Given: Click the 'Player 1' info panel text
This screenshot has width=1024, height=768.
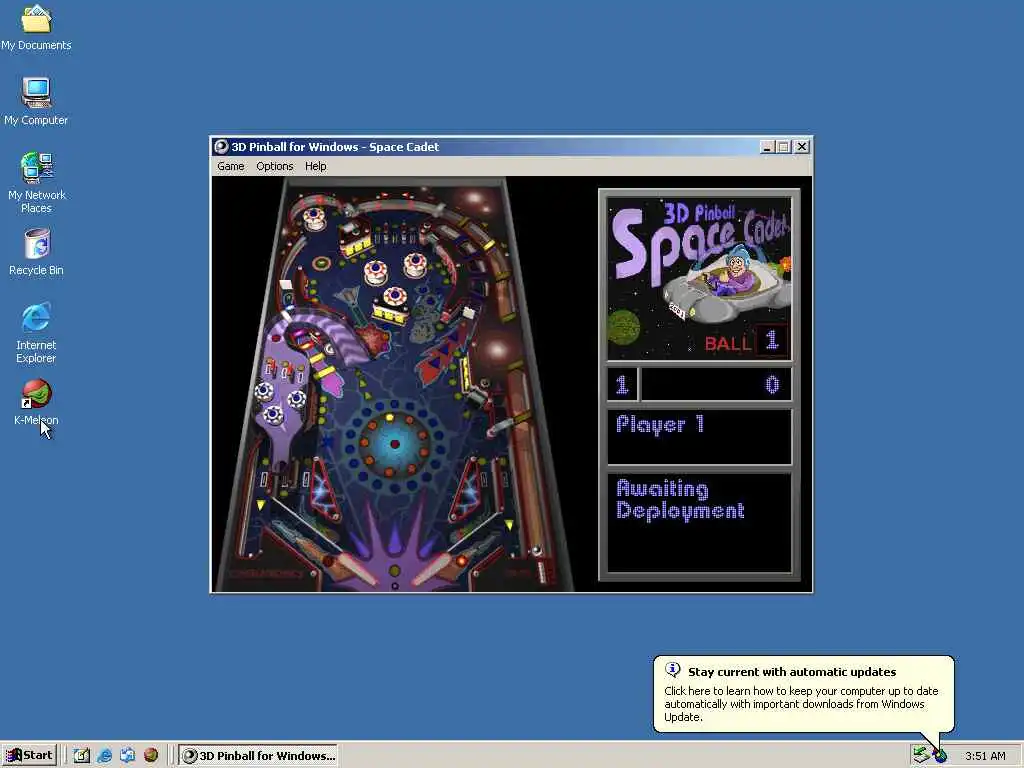Looking at the screenshot, I should click(x=660, y=424).
